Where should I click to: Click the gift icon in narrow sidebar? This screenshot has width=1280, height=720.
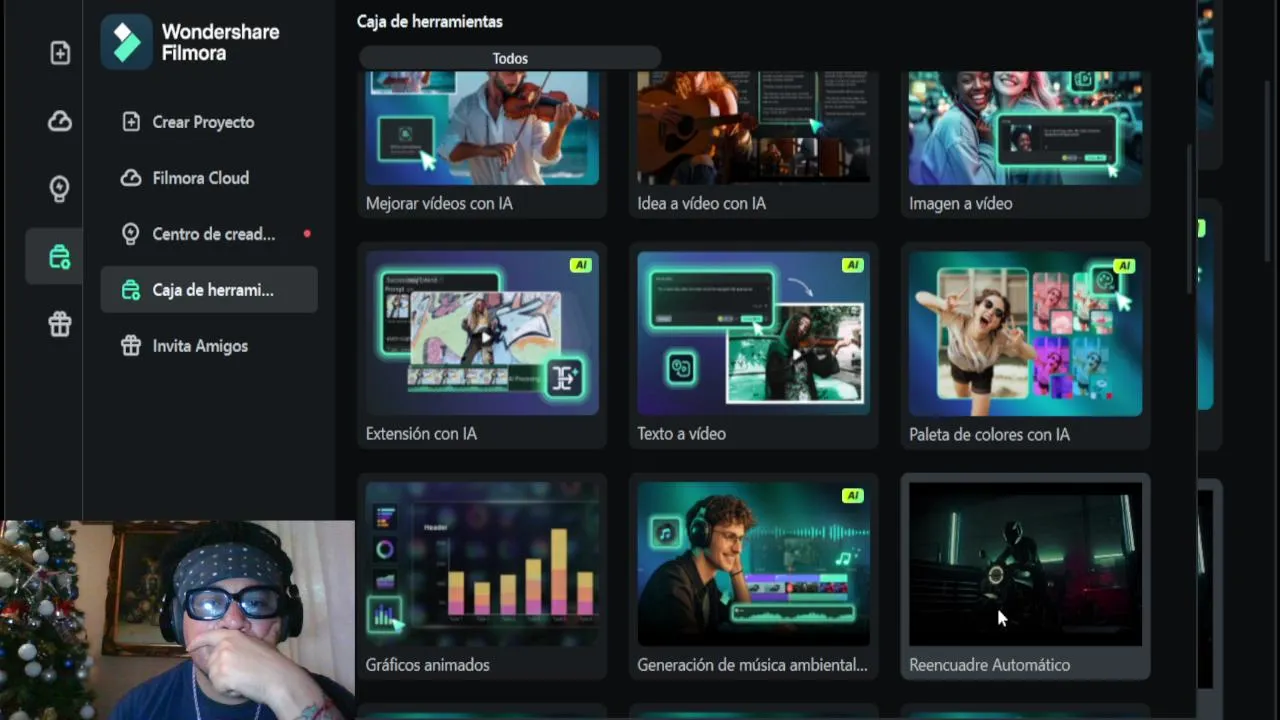[x=60, y=324]
